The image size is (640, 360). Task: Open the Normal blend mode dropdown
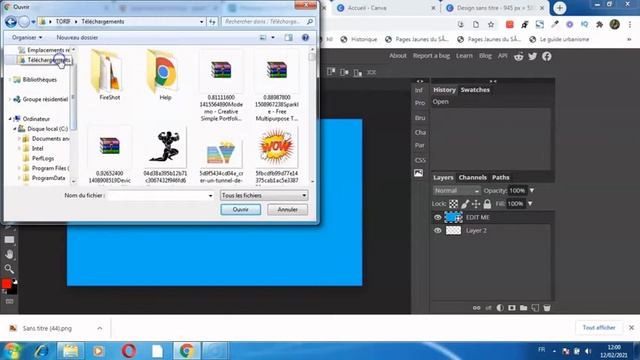(456, 191)
